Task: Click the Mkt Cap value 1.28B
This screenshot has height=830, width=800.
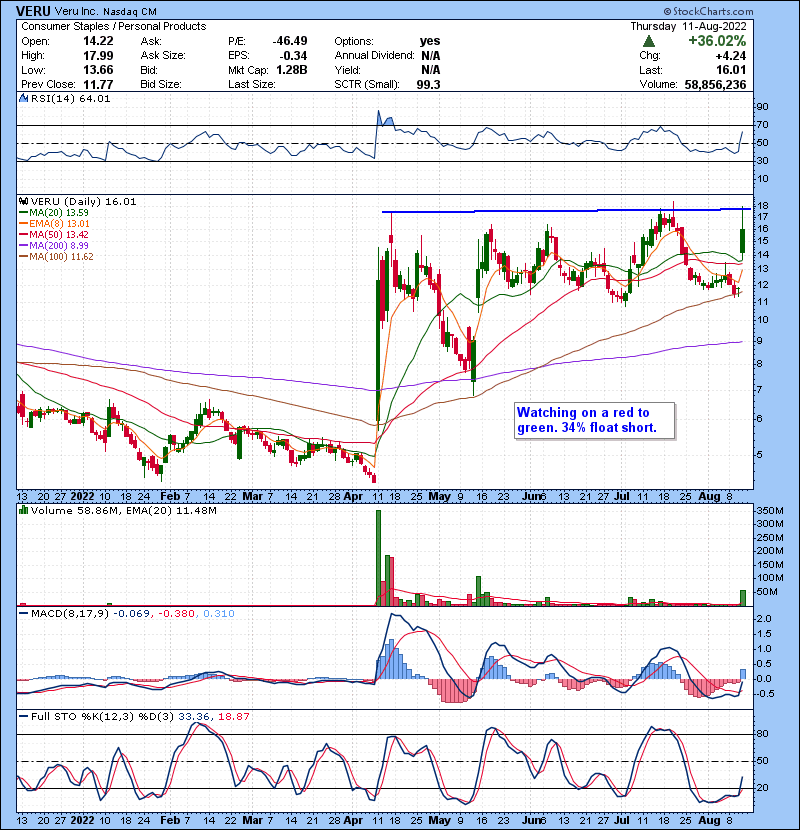Action: pyautogui.click(x=292, y=70)
